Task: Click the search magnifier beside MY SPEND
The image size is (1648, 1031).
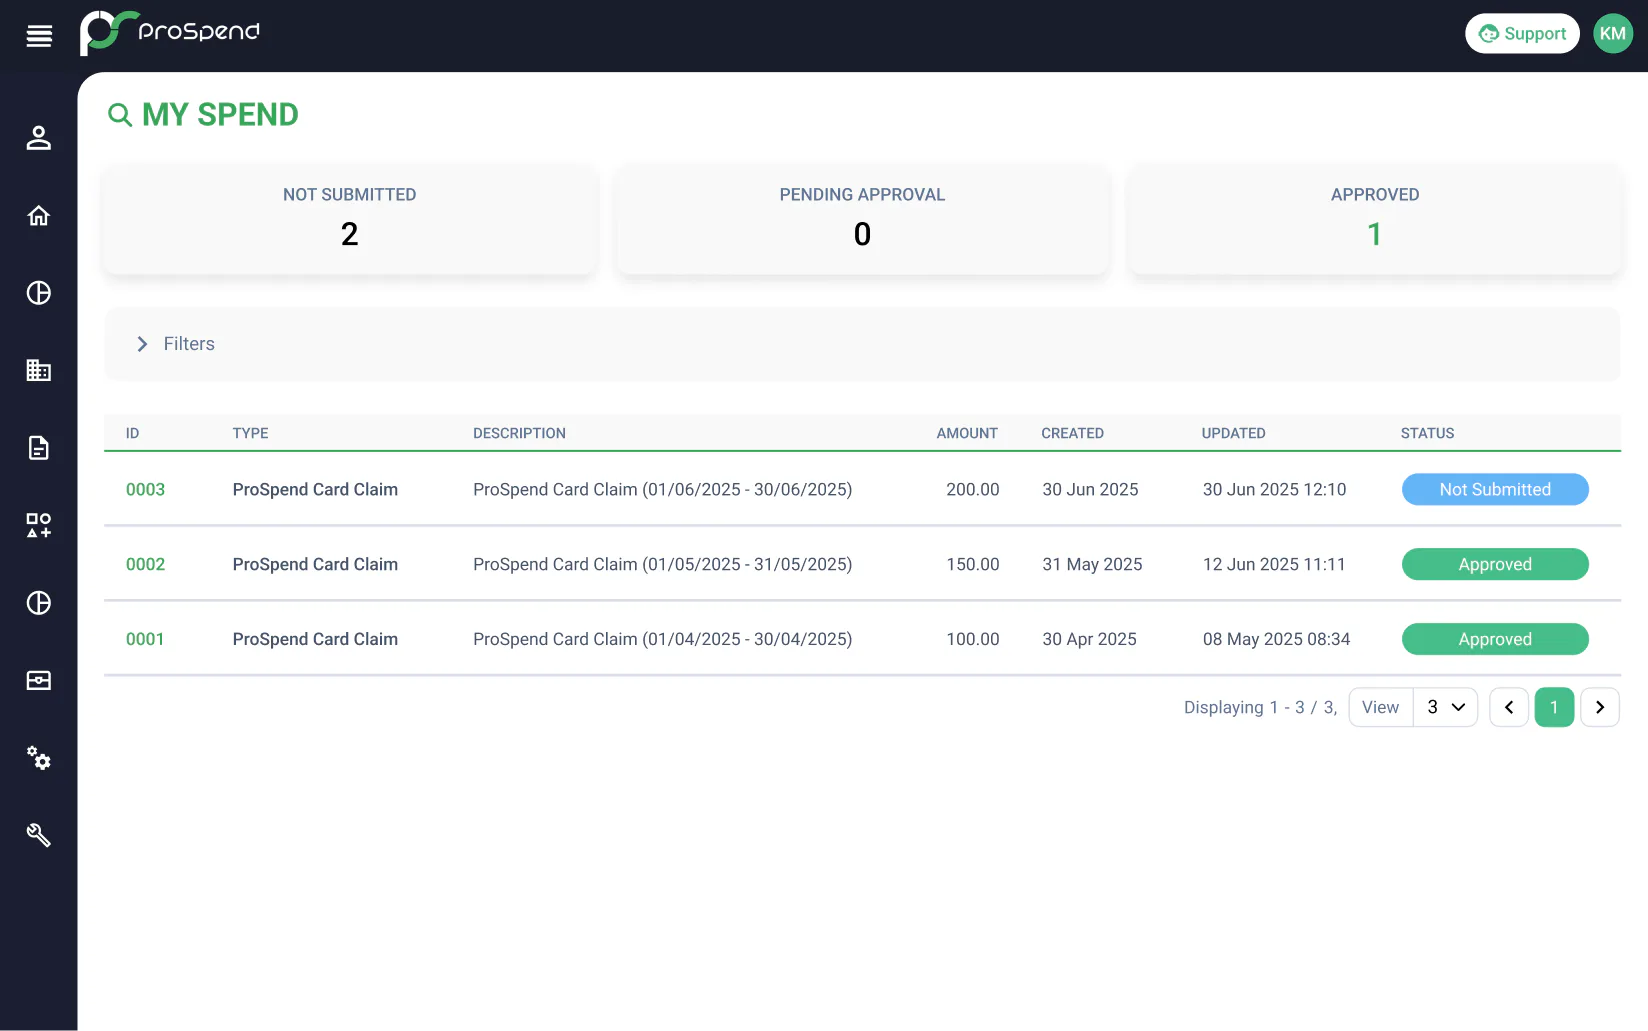Action: click(120, 115)
